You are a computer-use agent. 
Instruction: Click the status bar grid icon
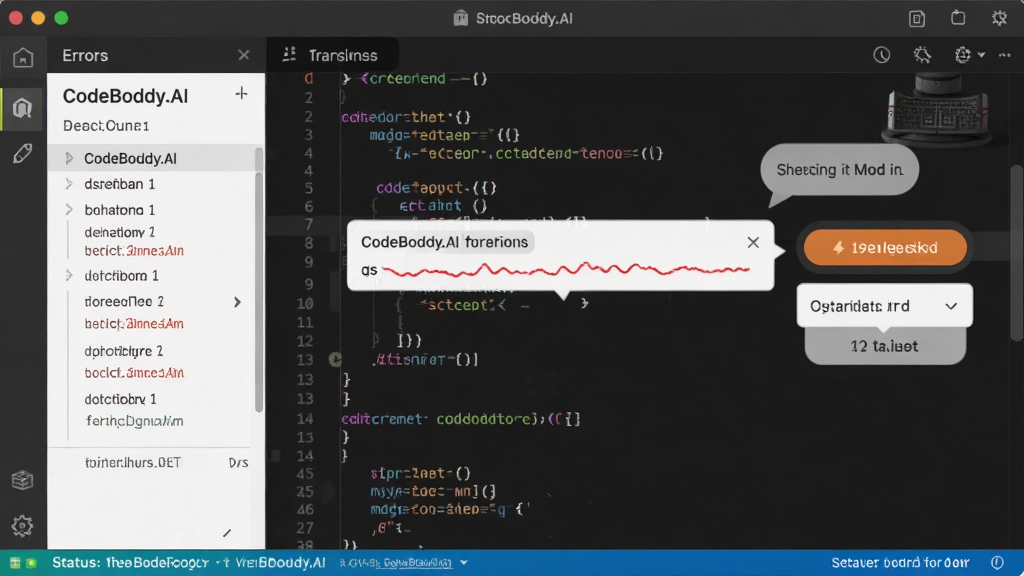tap(14, 563)
